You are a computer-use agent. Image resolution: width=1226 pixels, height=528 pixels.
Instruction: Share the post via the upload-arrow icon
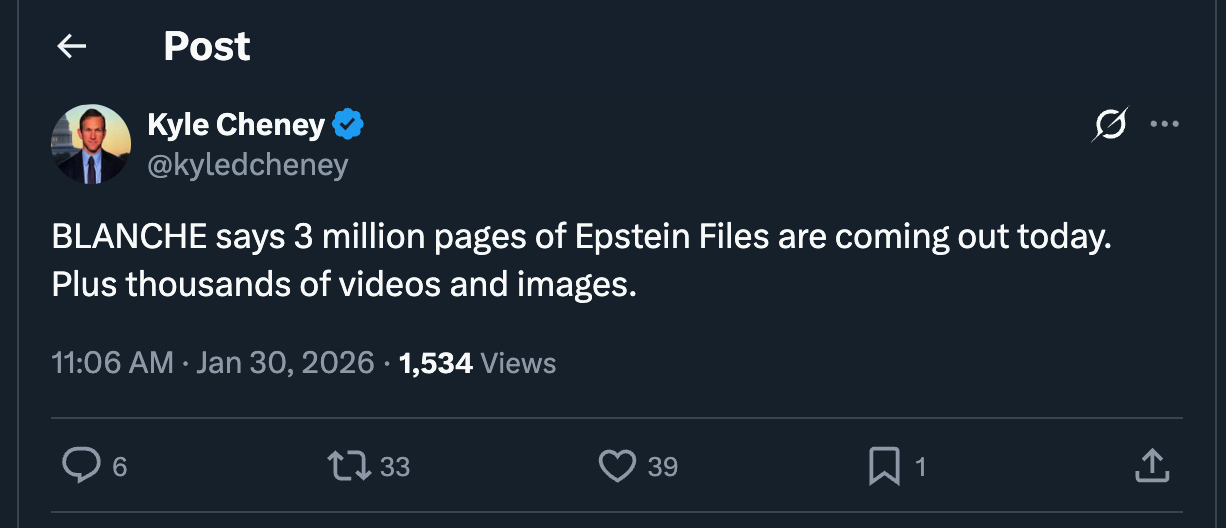pyautogui.click(x=1151, y=465)
